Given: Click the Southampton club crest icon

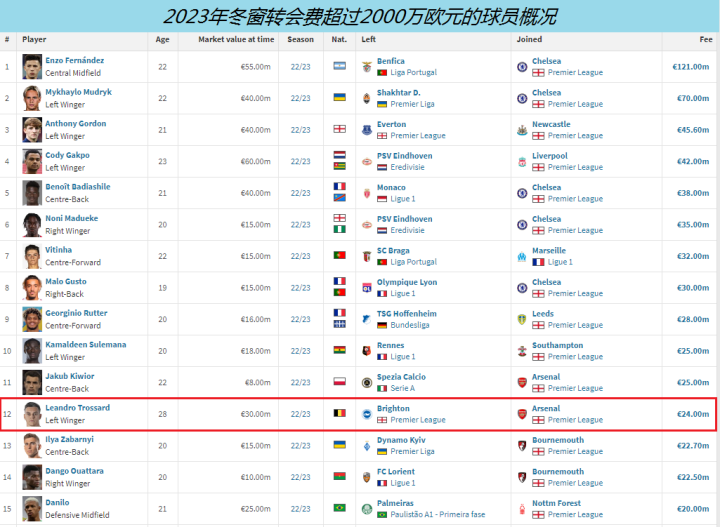Looking at the screenshot, I should tap(521, 351).
